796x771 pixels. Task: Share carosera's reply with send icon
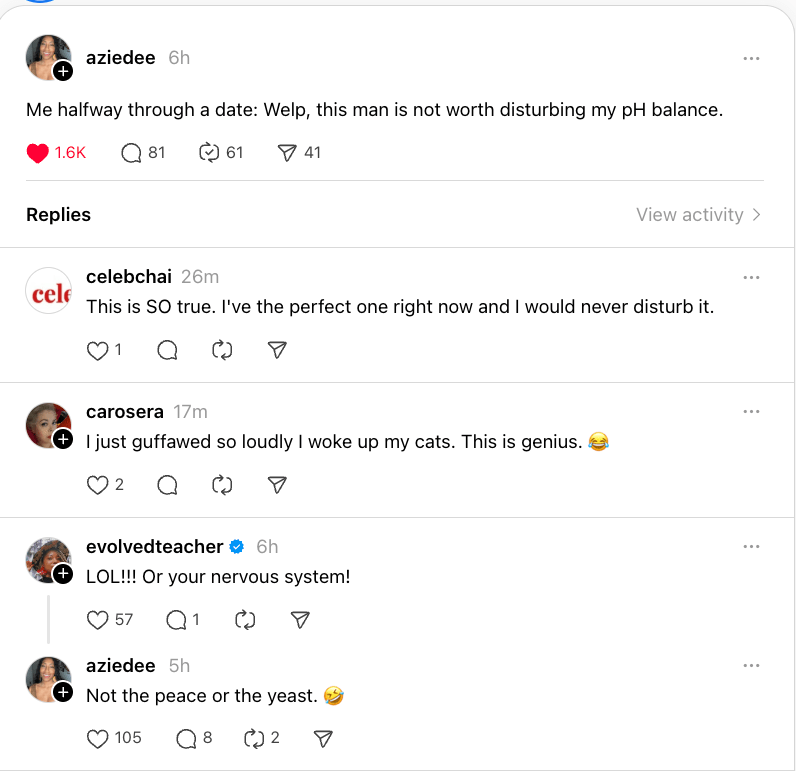[x=278, y=485]
